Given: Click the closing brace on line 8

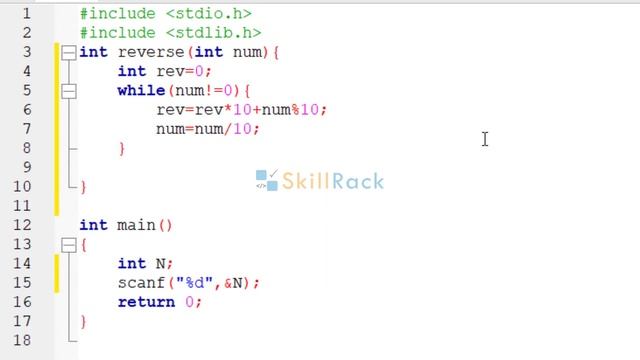Looking at the screenshot, I should (x=122, y=149).
